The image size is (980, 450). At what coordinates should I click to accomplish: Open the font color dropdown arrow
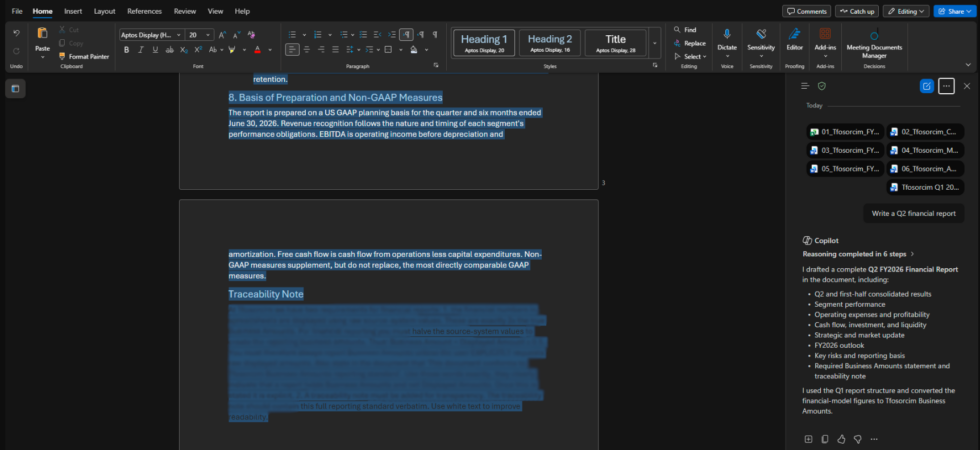pyautogui.click(x=270, y=50)
